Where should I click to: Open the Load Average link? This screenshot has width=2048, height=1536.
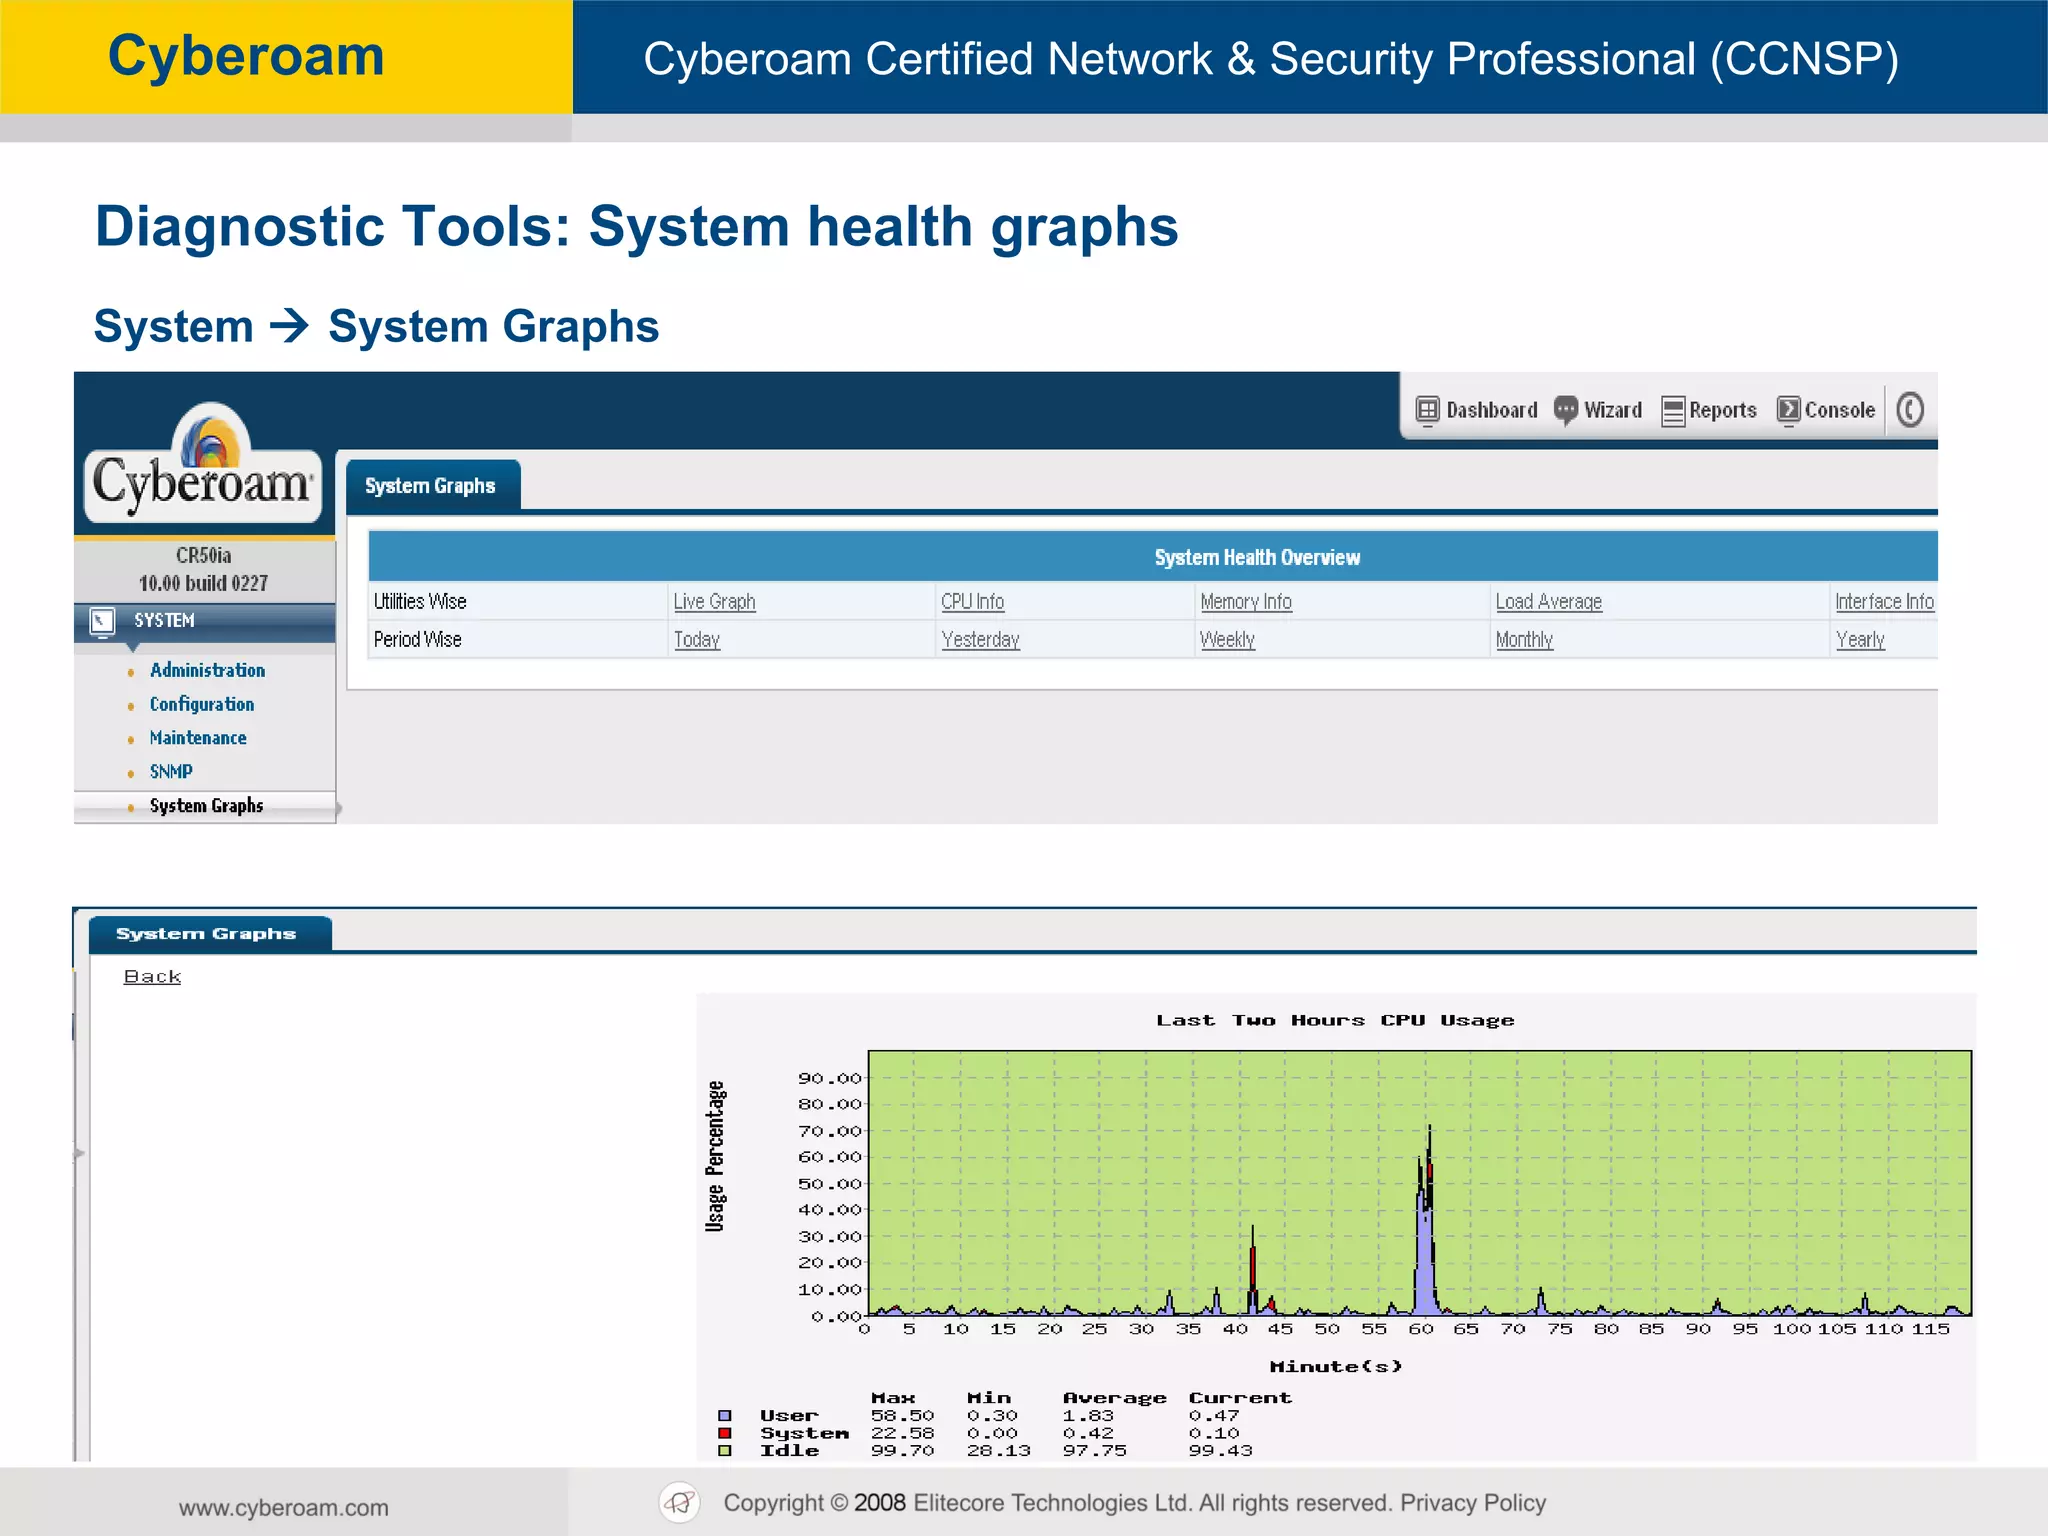tap(1548, 602)
